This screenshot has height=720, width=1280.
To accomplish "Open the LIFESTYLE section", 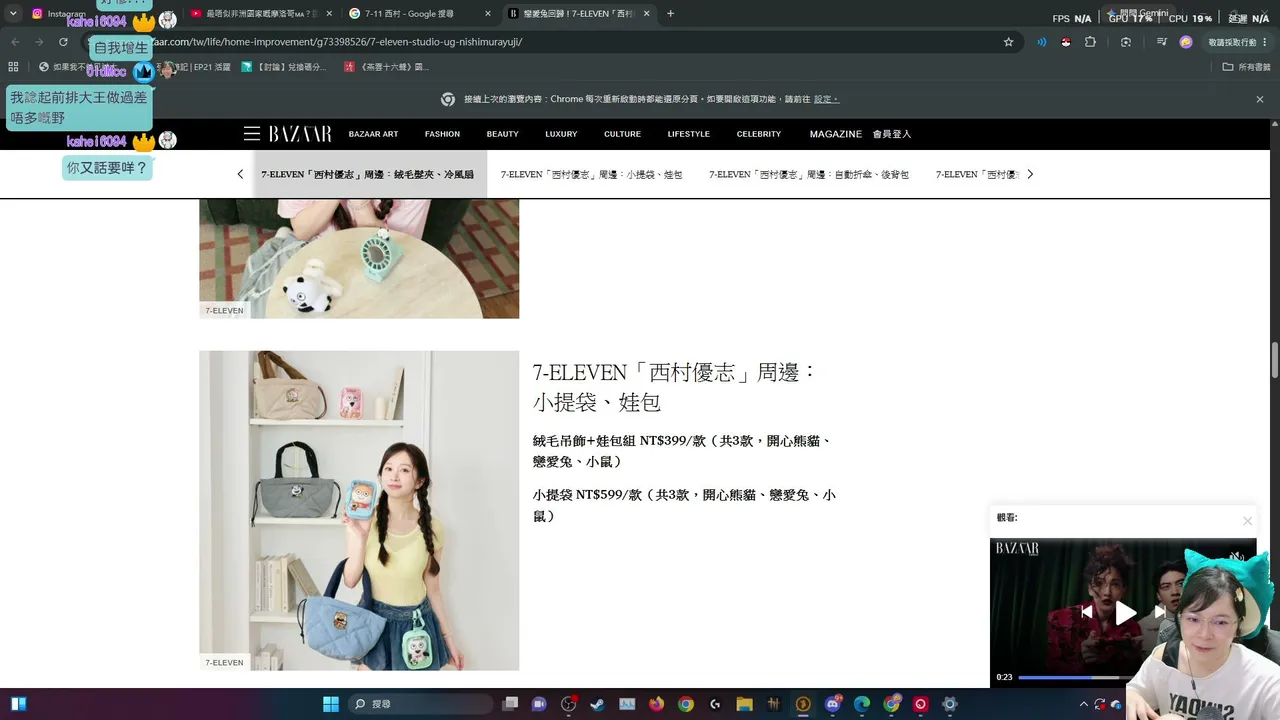I will click(x=689, y=134).
